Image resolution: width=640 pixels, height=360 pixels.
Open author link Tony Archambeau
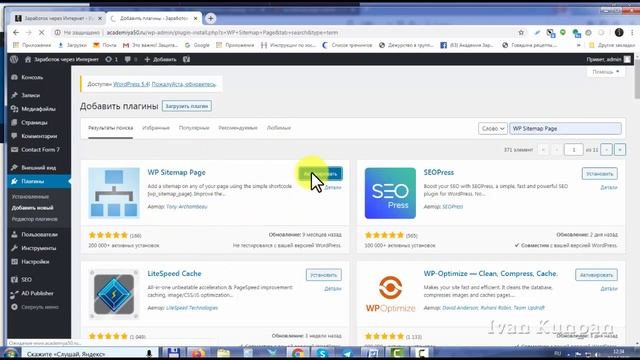187,207
